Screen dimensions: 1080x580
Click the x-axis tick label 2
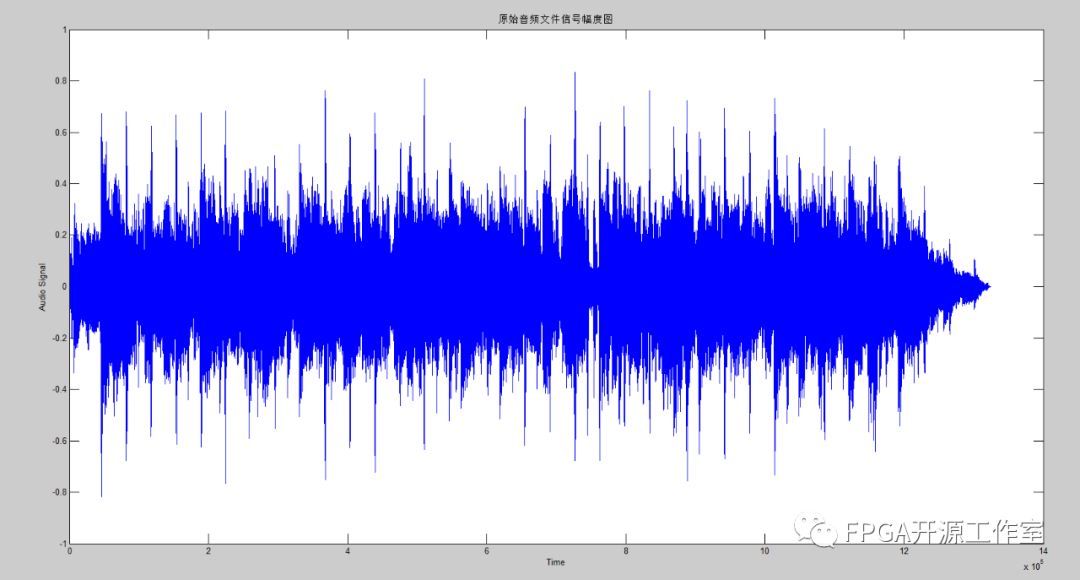209,551
